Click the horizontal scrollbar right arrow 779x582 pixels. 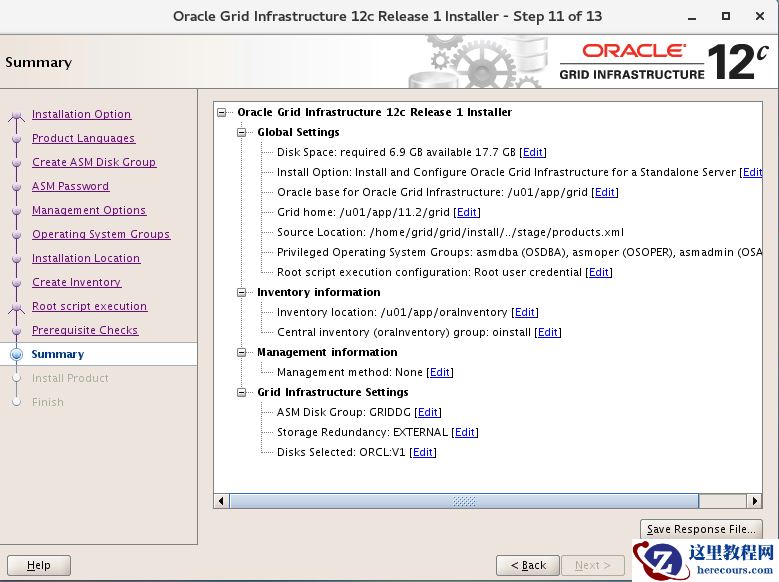tap(755, 500)
